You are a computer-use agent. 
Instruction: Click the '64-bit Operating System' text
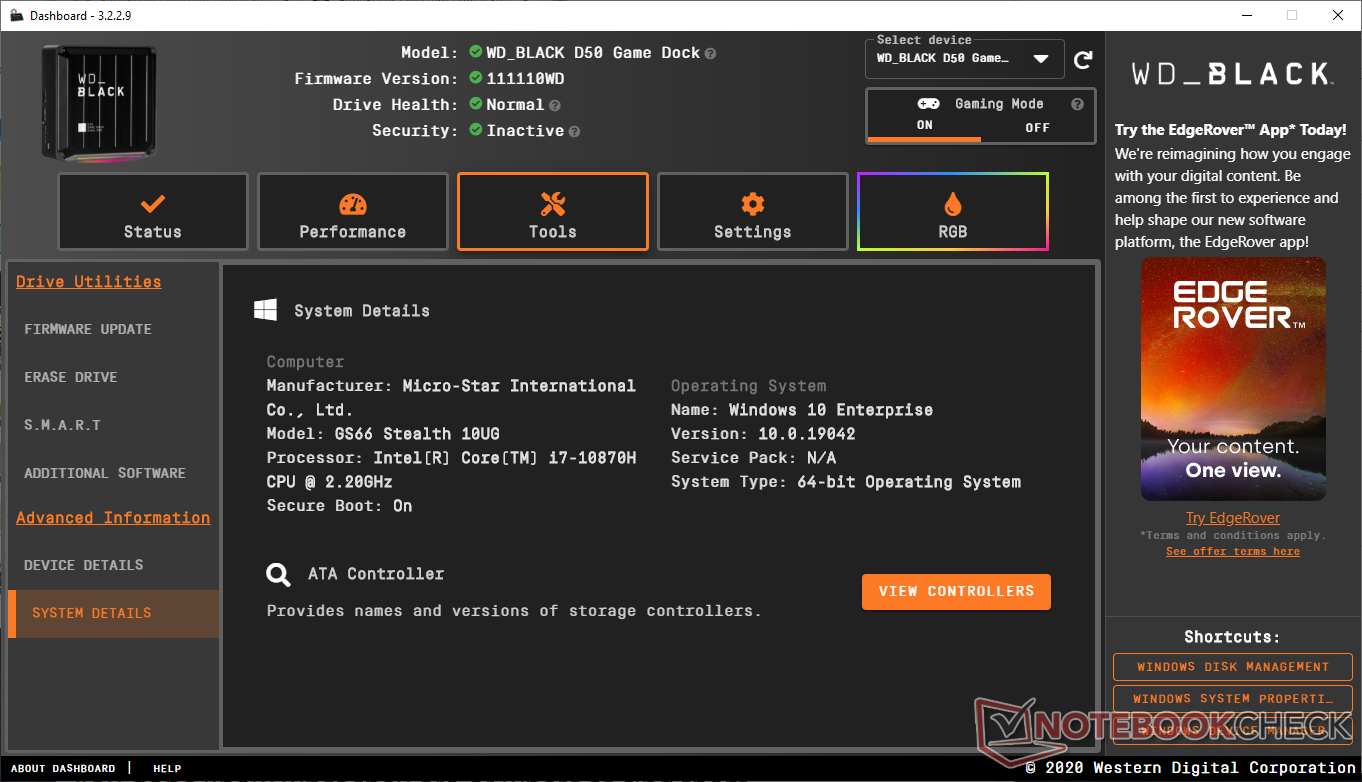coord(909,482)
